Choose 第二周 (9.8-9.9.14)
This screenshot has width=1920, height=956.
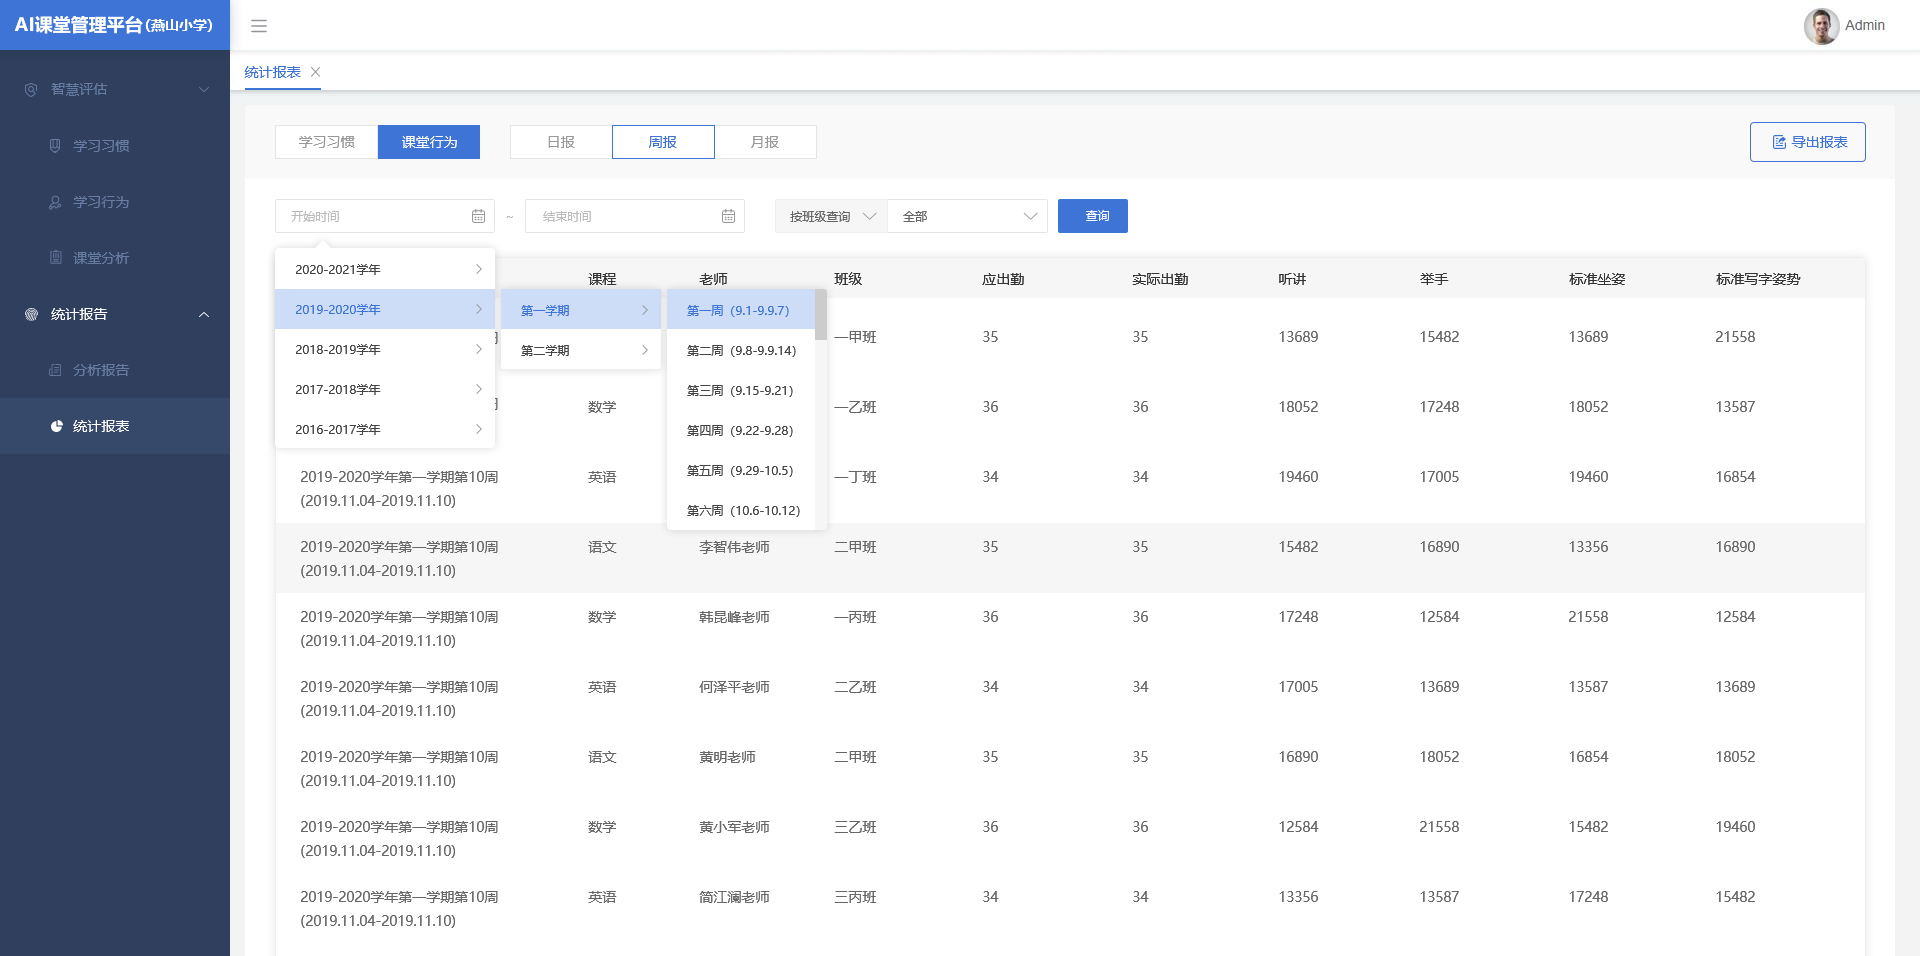[x=741, y=350]
